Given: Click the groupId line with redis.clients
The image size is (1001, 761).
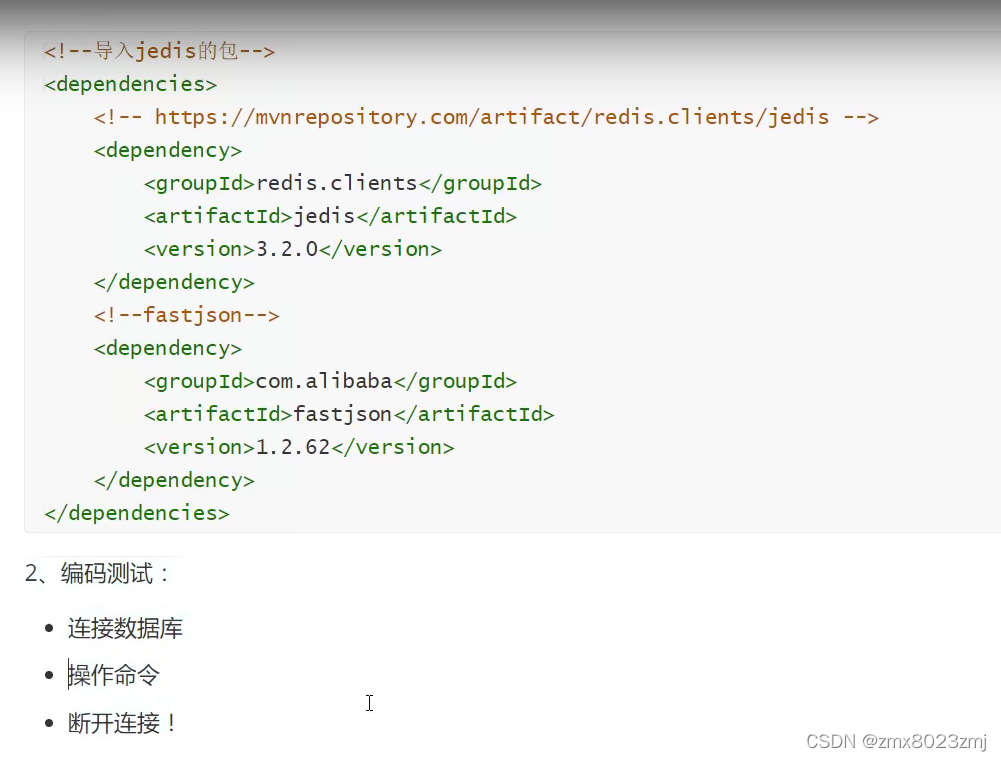Looking at the screenshot, I should pos(342,183).
